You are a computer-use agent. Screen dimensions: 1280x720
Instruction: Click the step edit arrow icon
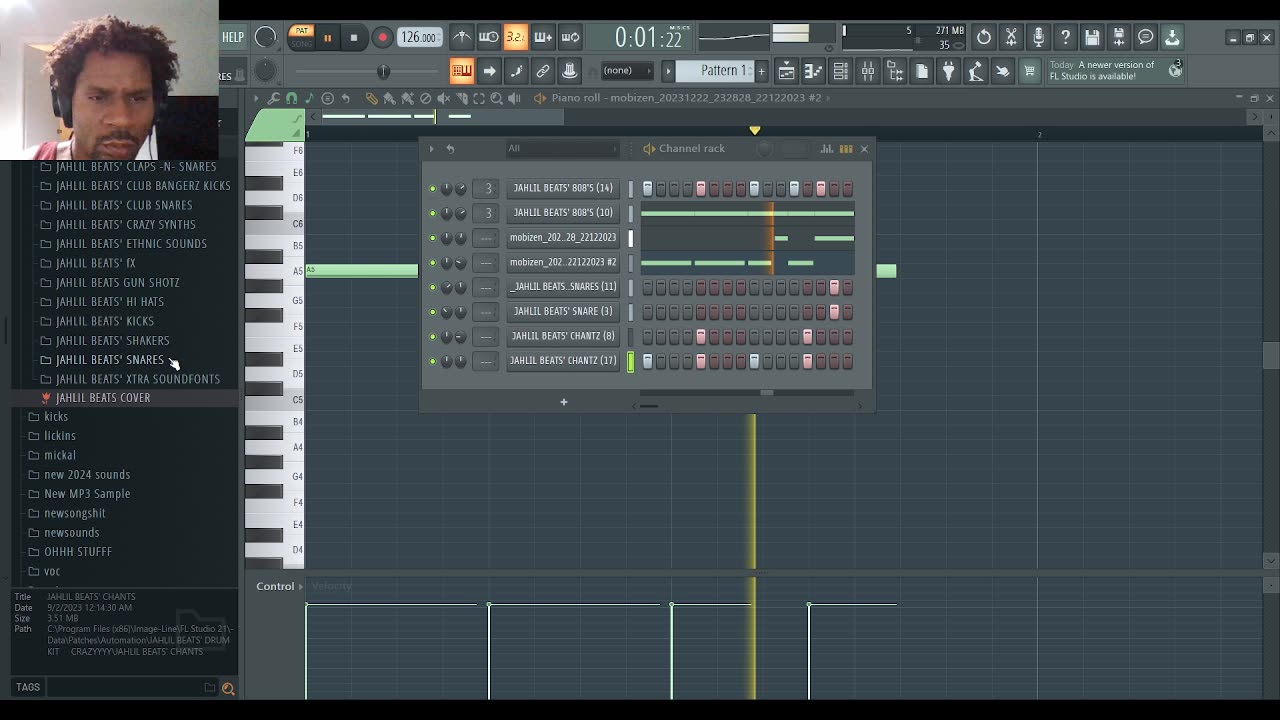[x=489, y=71]
